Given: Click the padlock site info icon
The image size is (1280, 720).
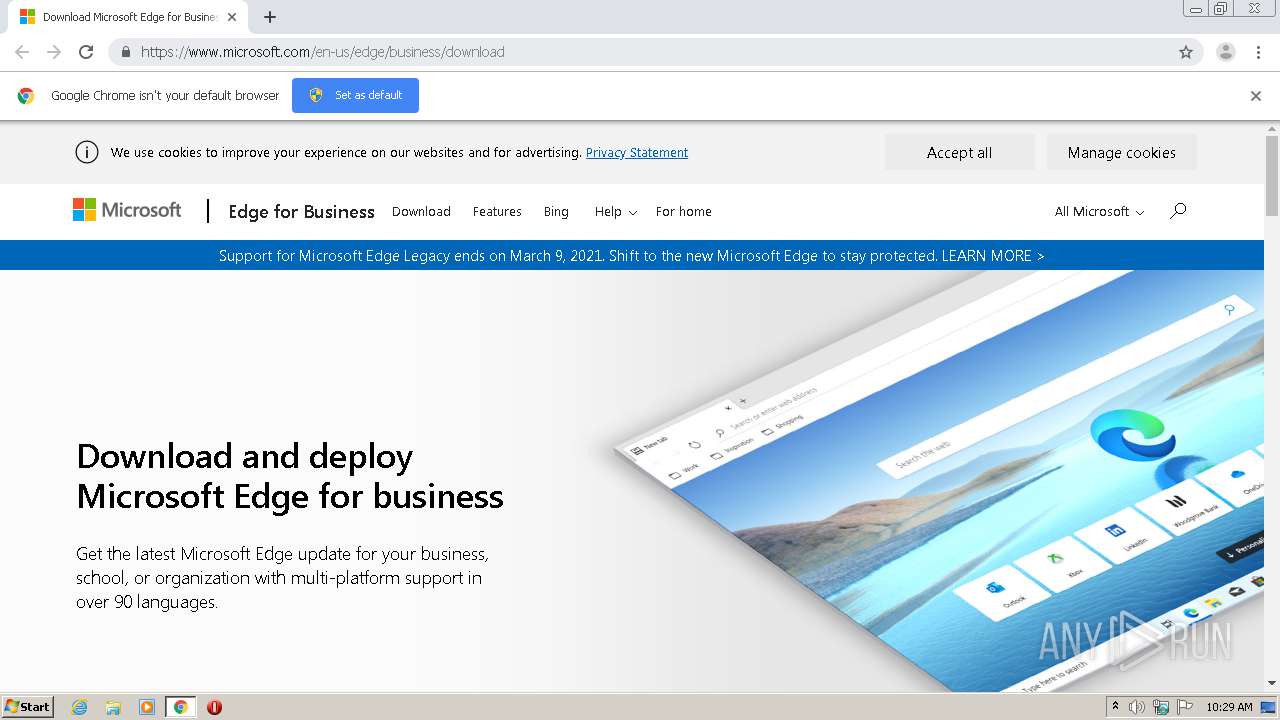Looking at the screenshot, I should pos(126,52).
